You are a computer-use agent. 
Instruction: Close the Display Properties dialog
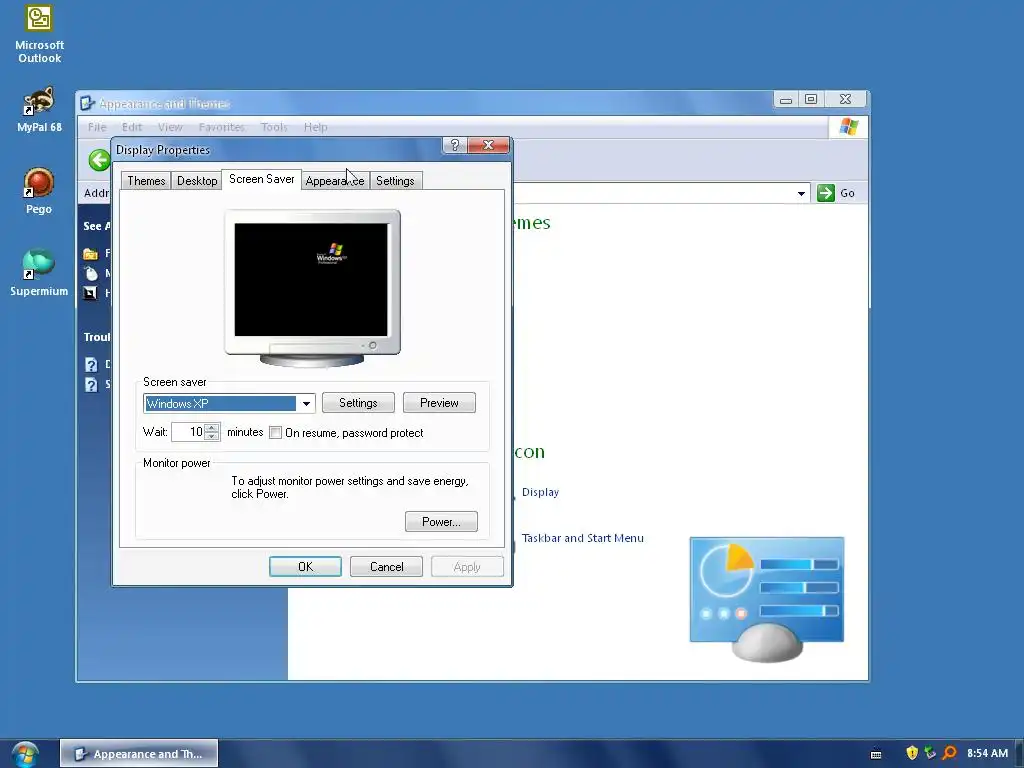[488, 145]
